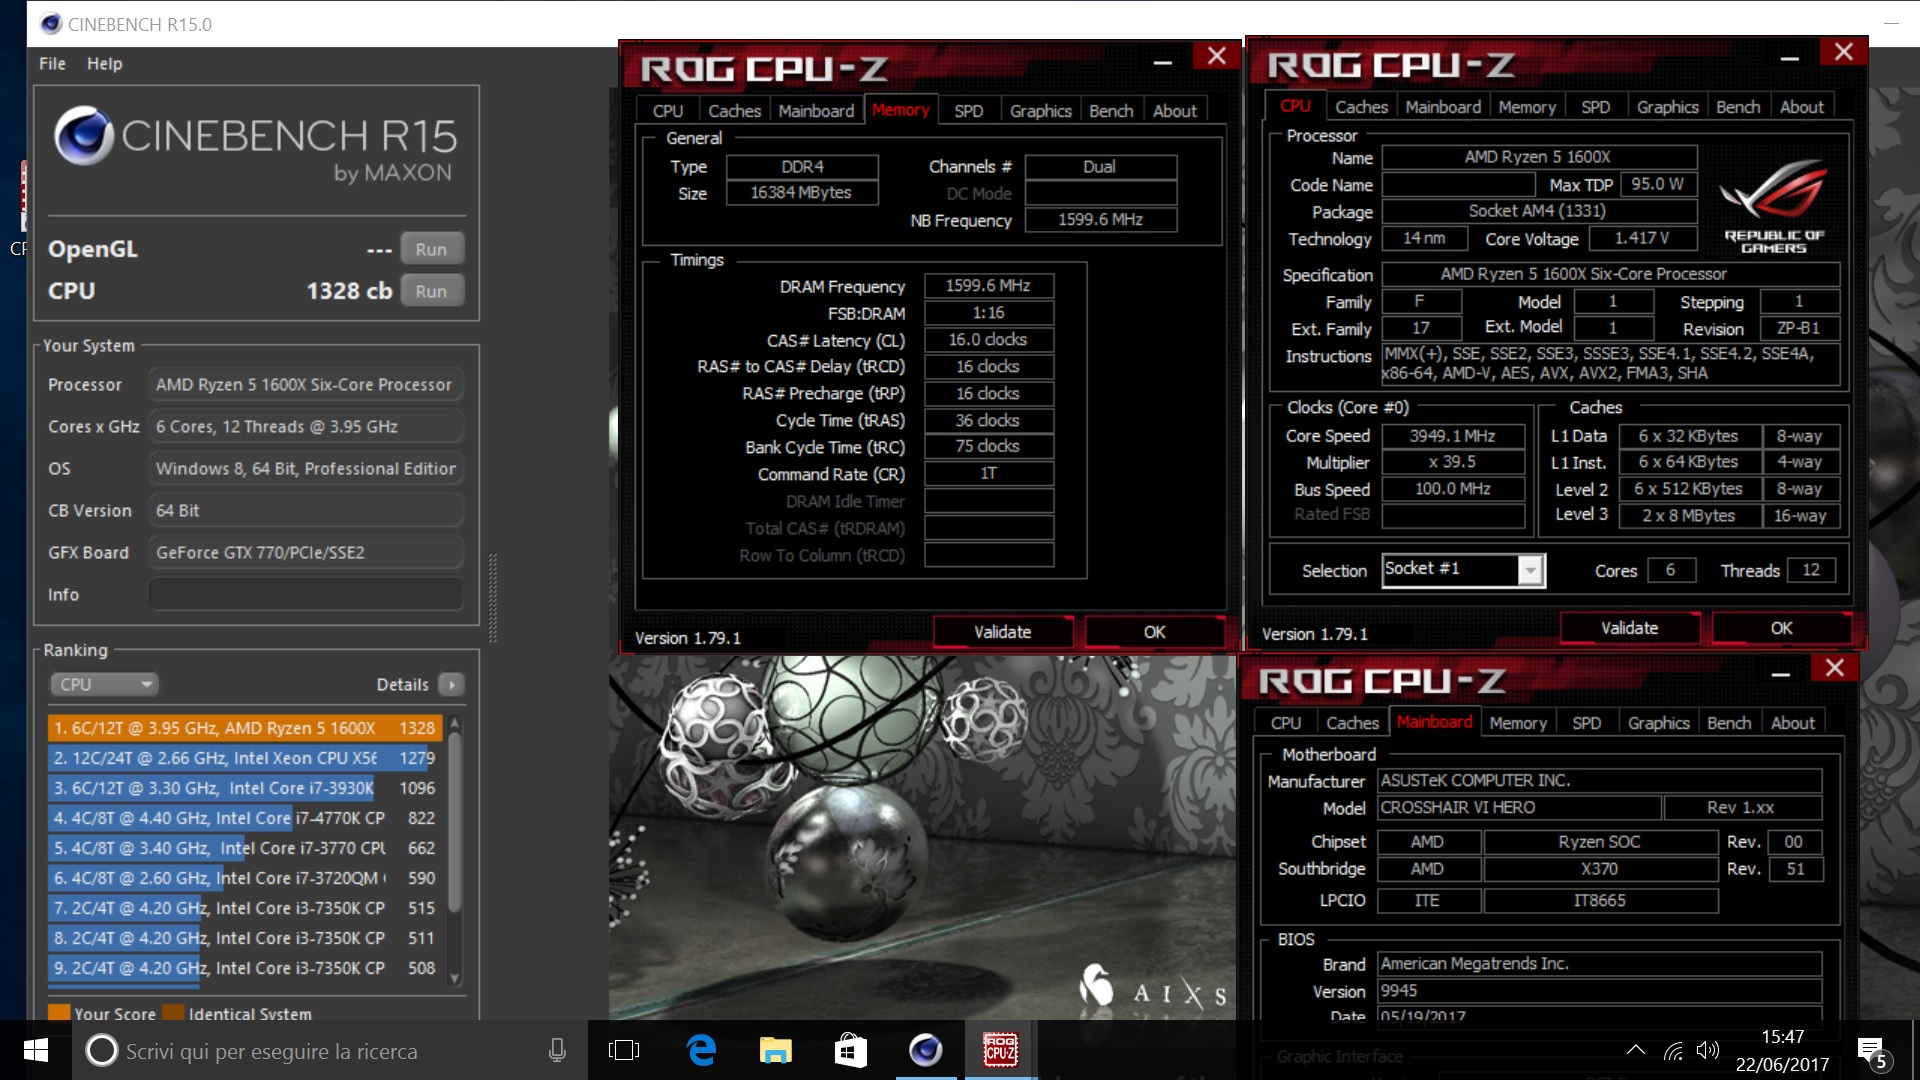
Task: Show hidden system tray icons
Action: coord(1636,1050)
